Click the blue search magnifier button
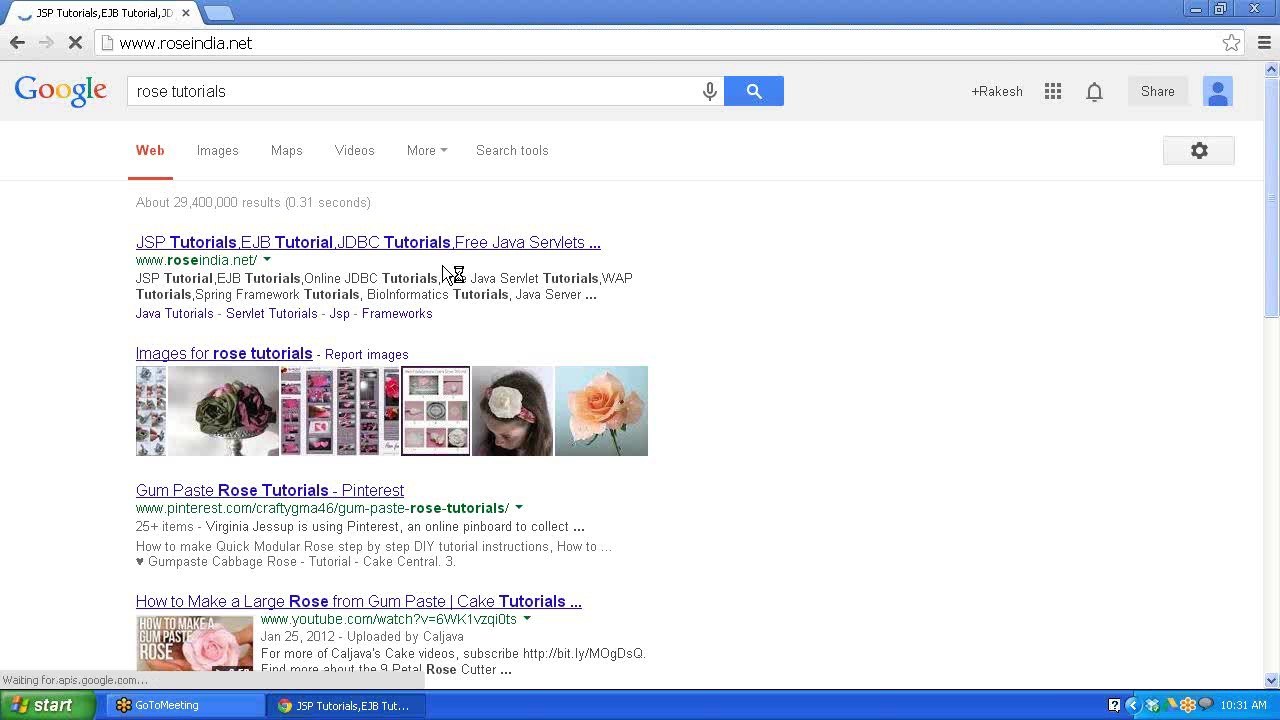 click(754, 91)
